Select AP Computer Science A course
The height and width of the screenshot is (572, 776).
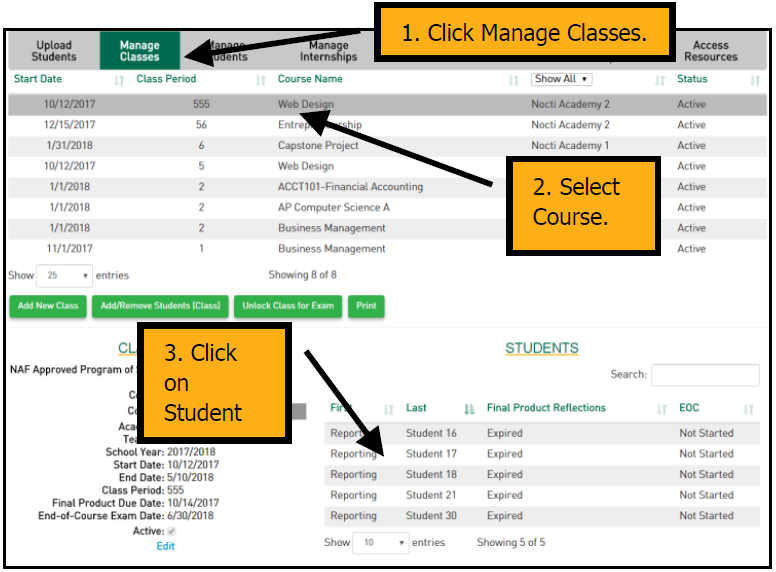coord(388,207)
